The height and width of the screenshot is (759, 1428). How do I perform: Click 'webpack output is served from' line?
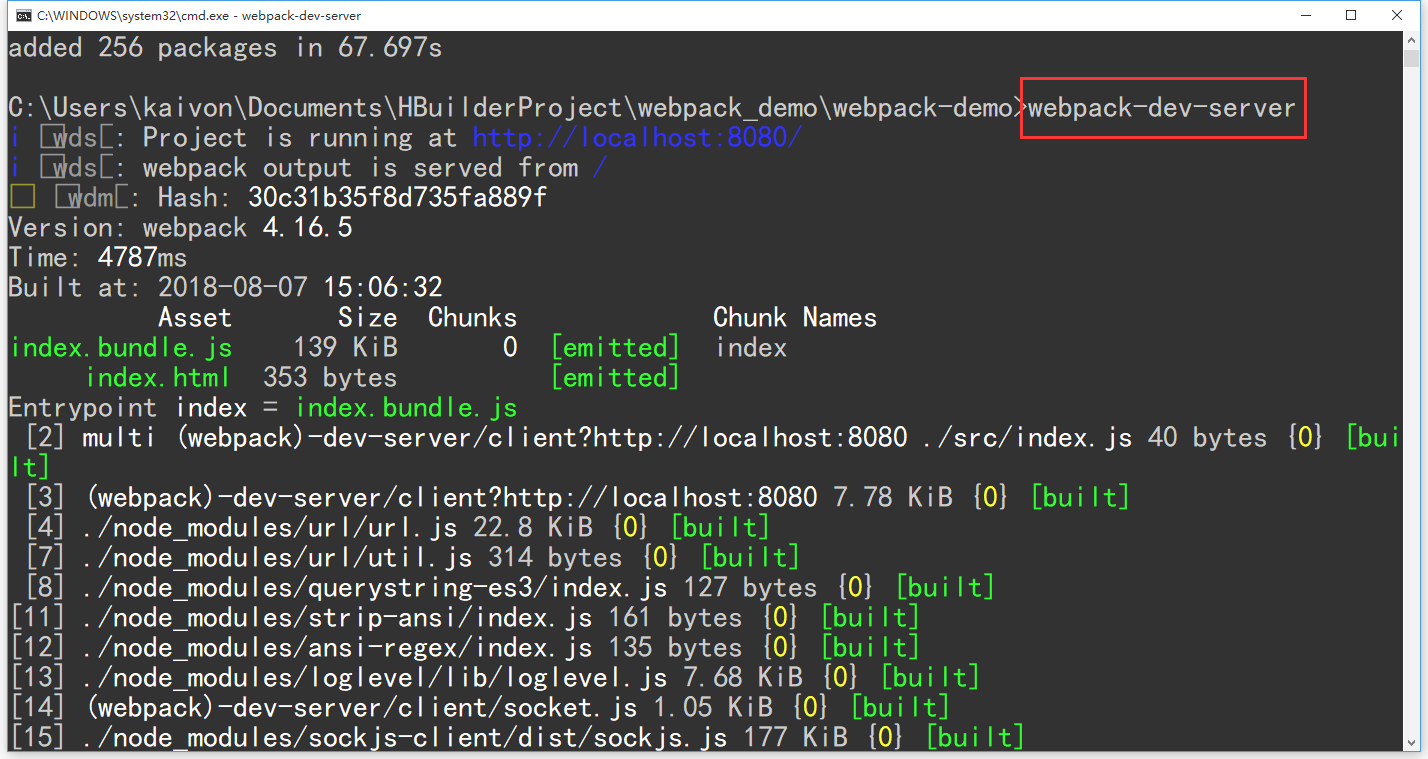tap(307, 167)
